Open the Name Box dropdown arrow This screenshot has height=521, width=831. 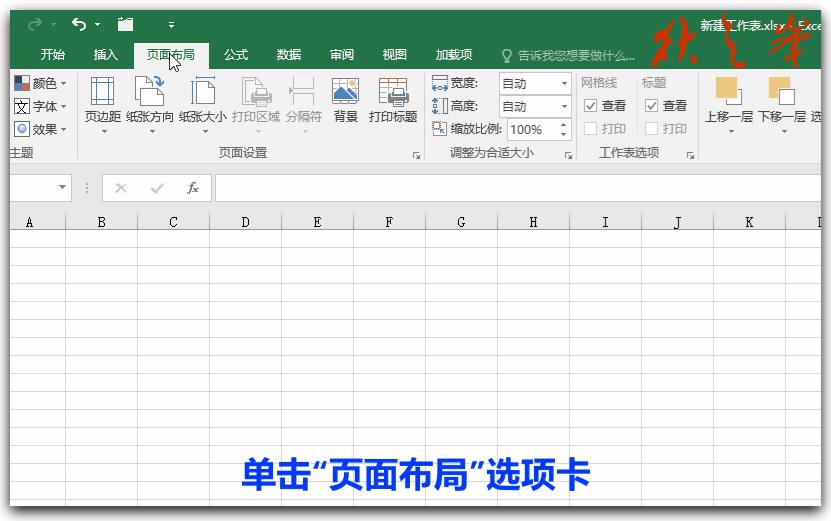click(63, 187)
